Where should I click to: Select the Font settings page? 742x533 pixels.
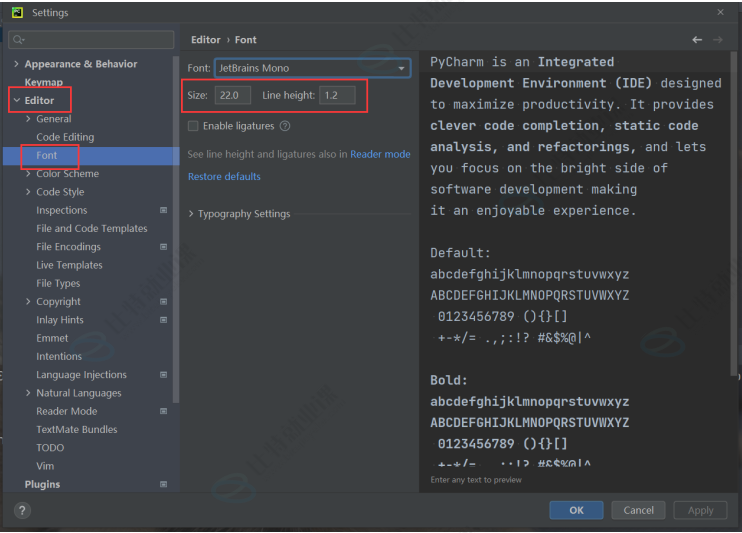point(46,155)
